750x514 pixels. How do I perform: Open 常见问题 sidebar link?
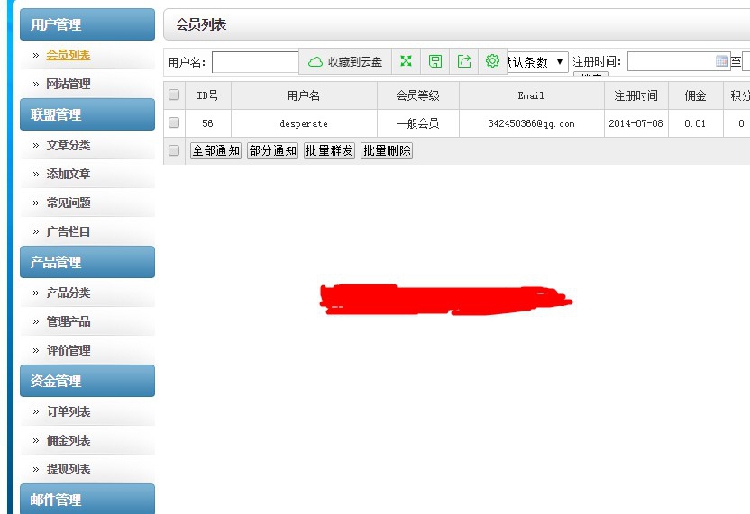[x=68, y=203]
